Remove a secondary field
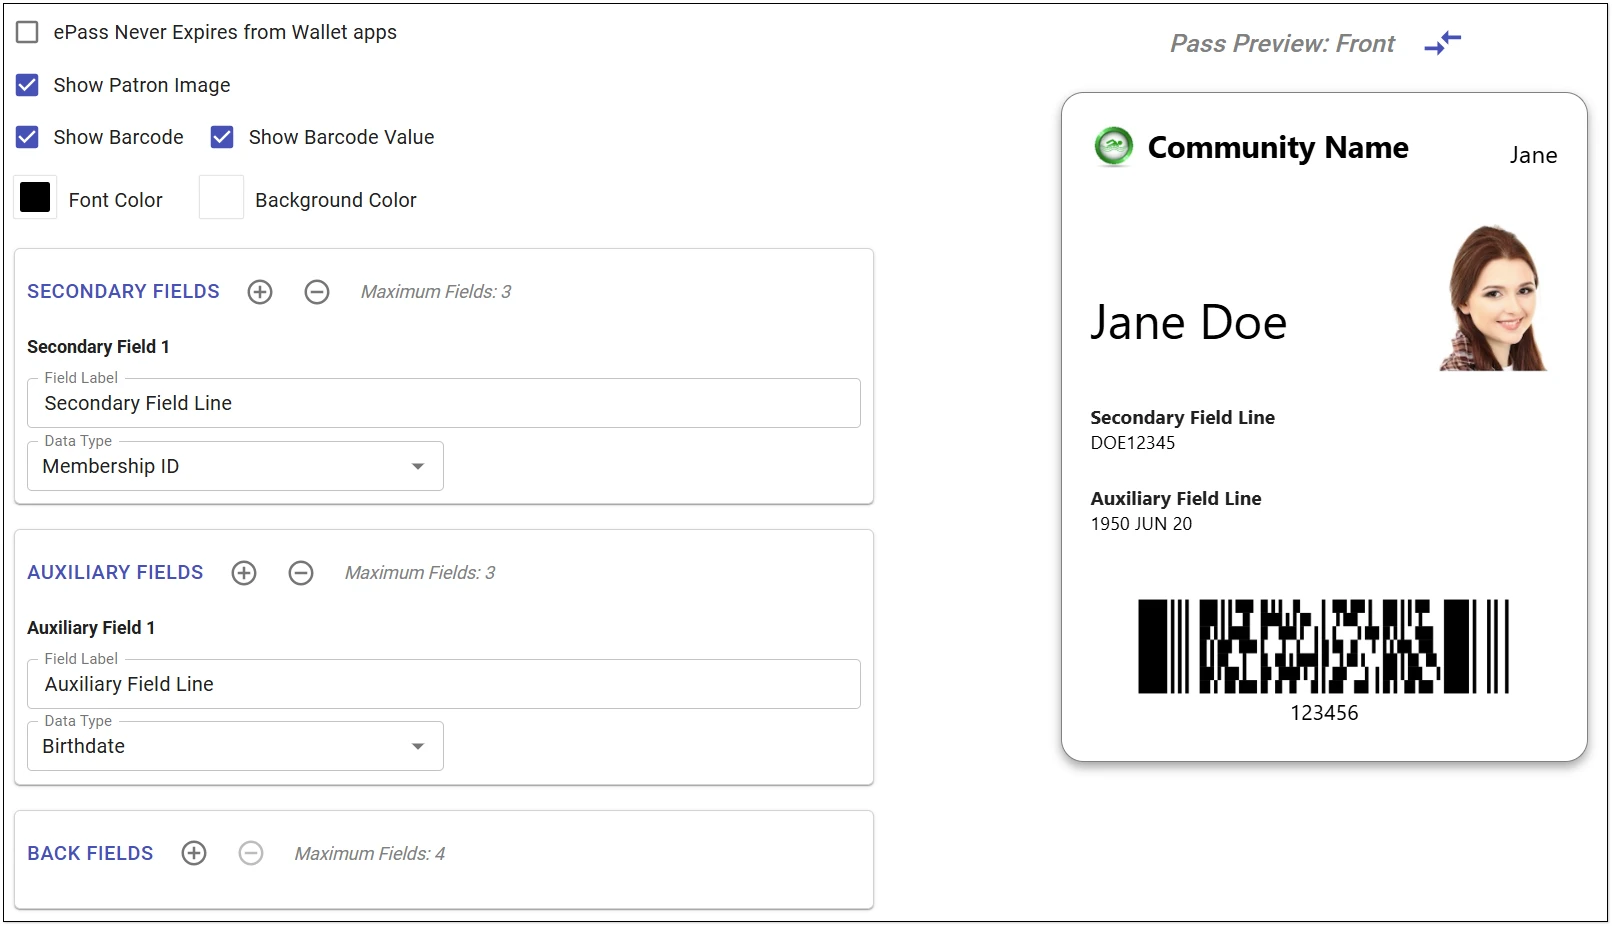This screenshot has height=926, width=1612. point(317,292)
